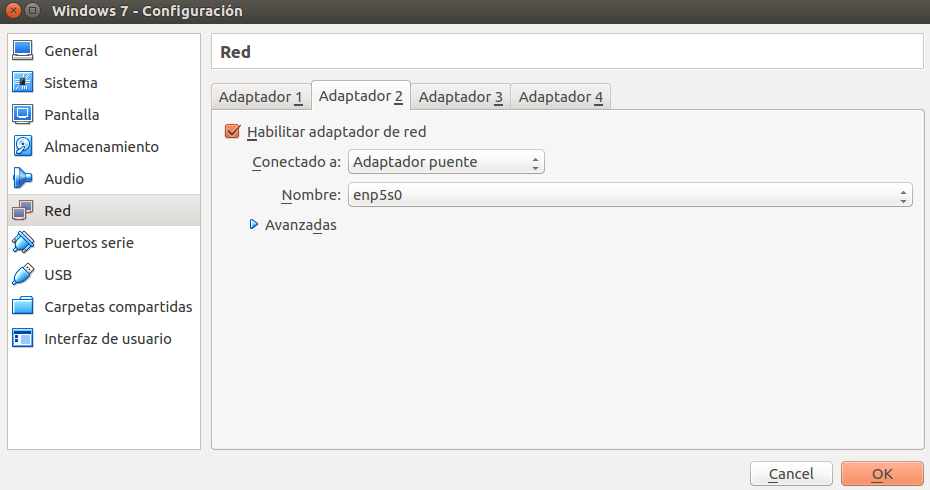Screen dimensions: 930x490
Task: Click the General monitor icon
Action: pos(23,50)
